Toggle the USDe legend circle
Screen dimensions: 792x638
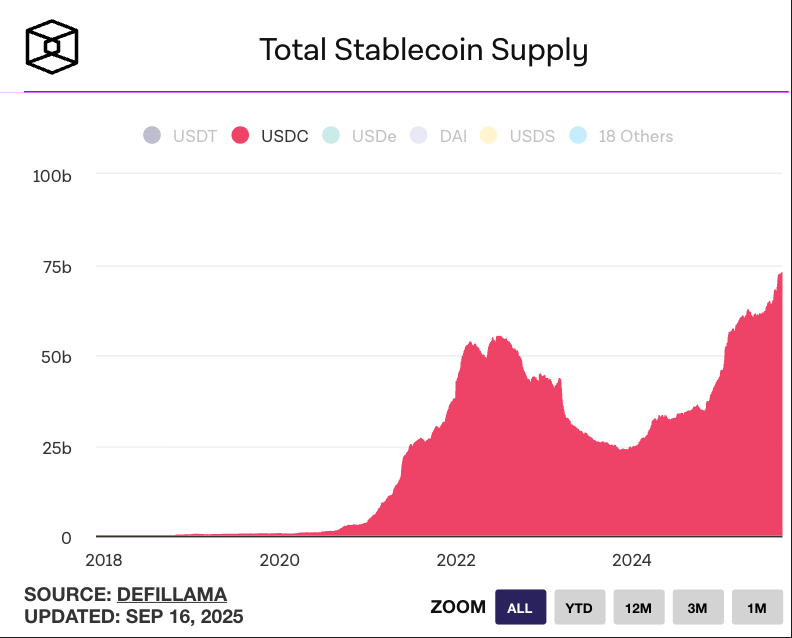331,136
